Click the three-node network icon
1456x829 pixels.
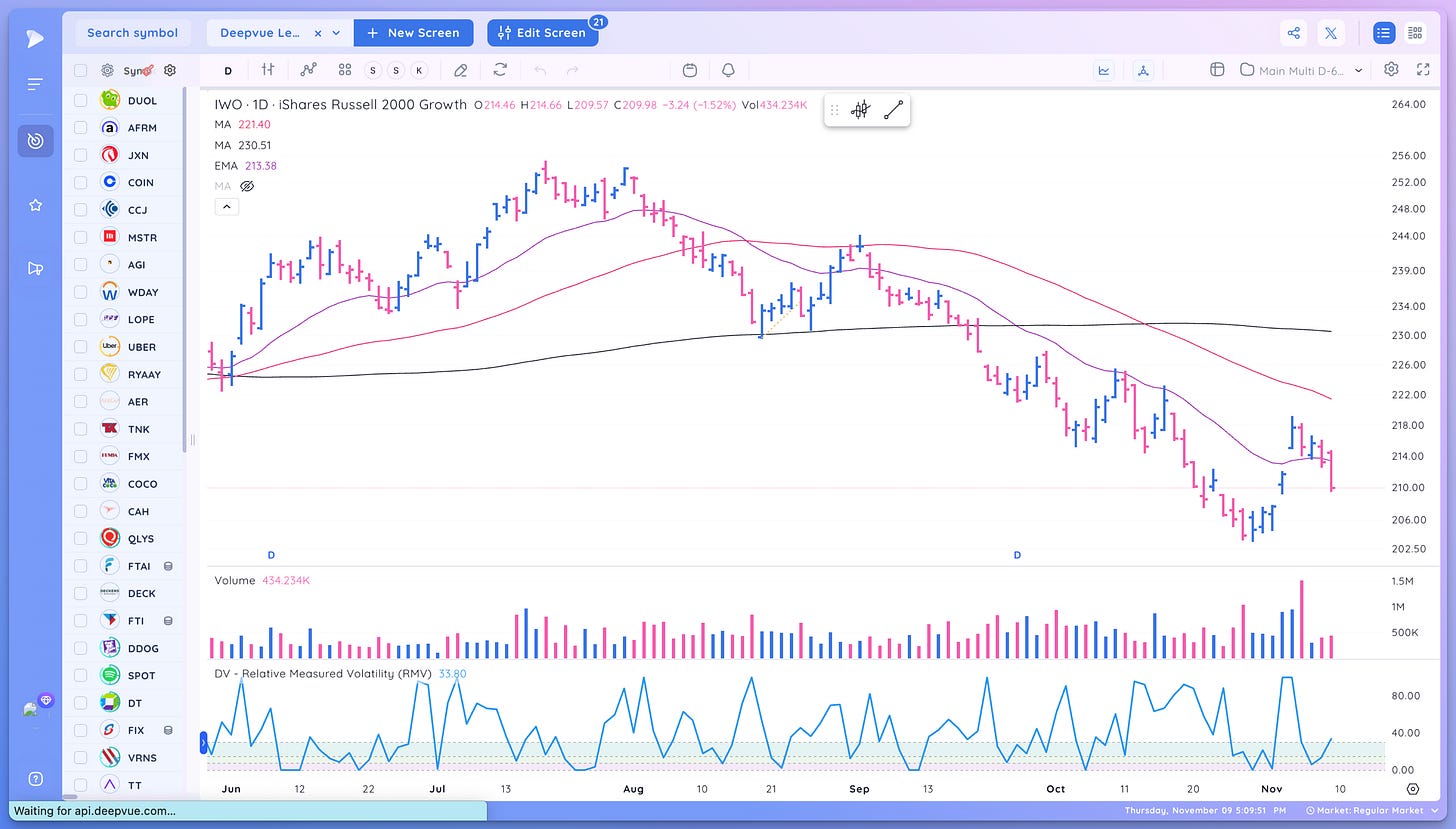coord(1143,70)
